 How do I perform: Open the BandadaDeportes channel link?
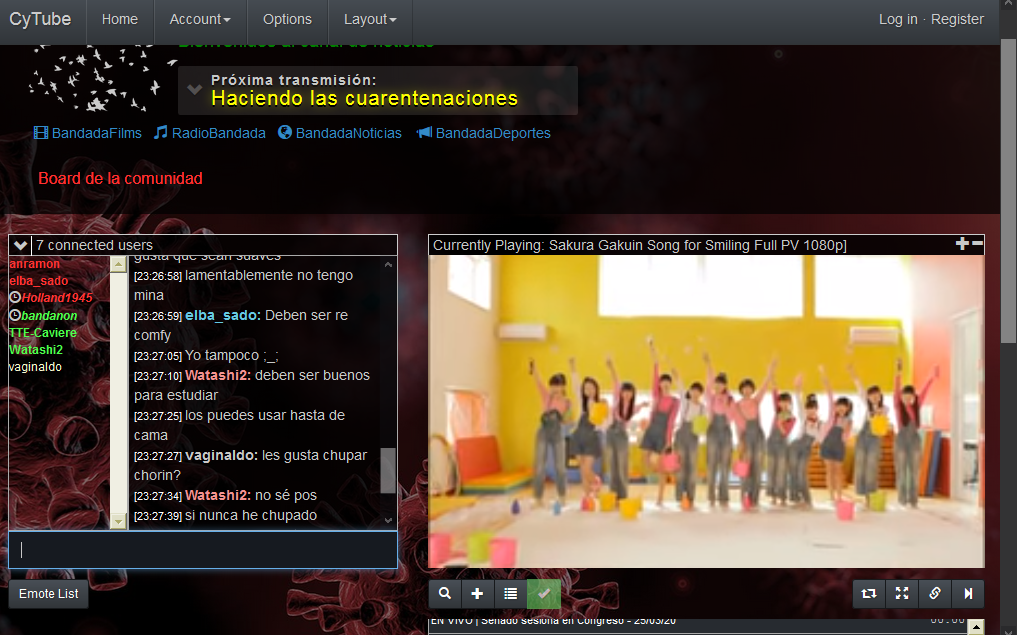[484, 133]
